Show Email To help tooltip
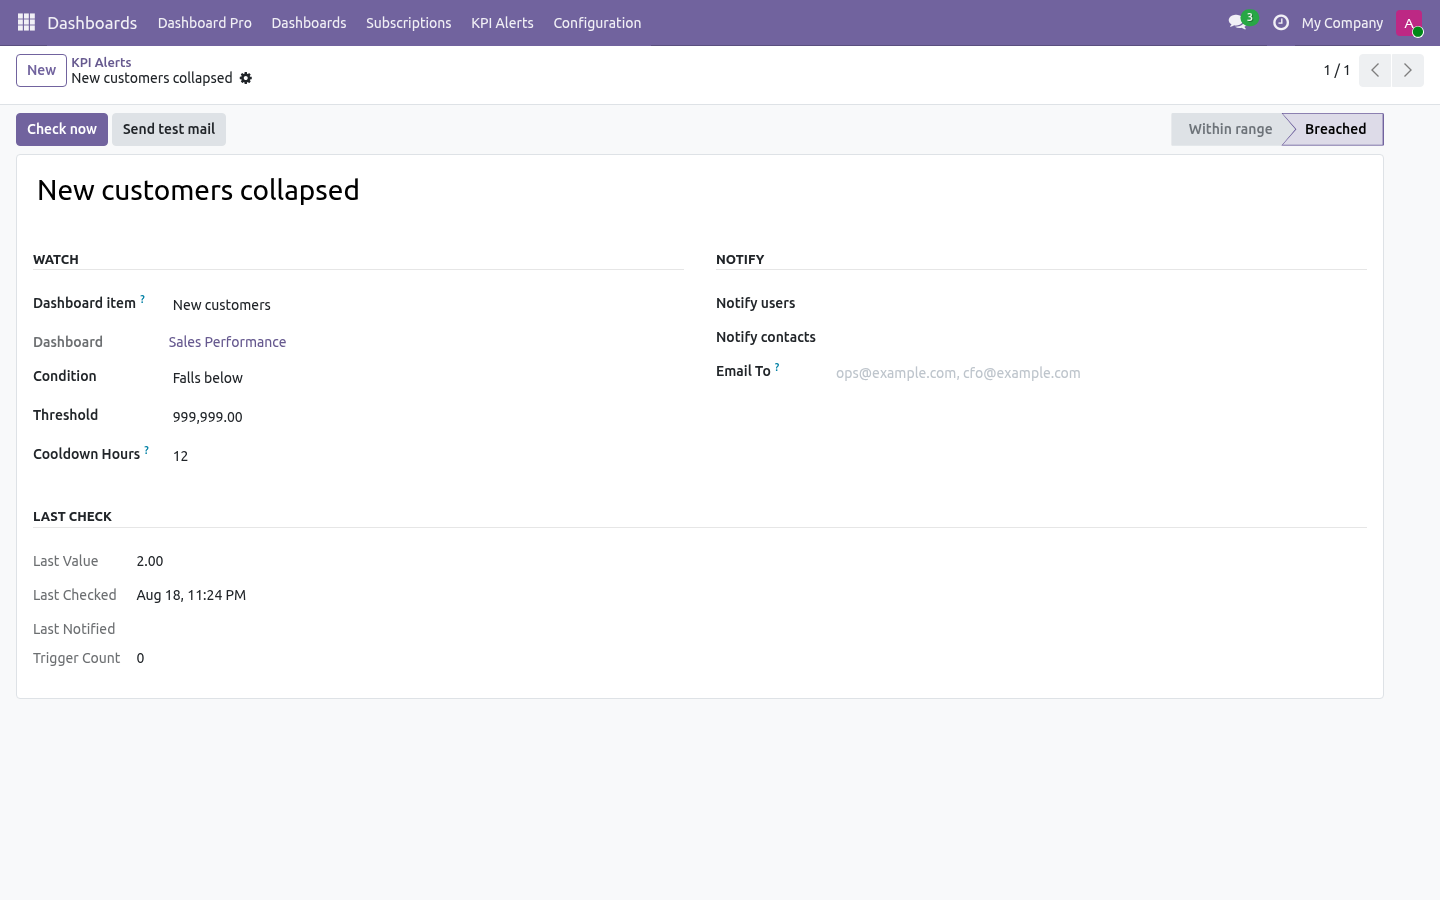The height and width of the screenshot is (900, 1440). [x=777, y=367]
